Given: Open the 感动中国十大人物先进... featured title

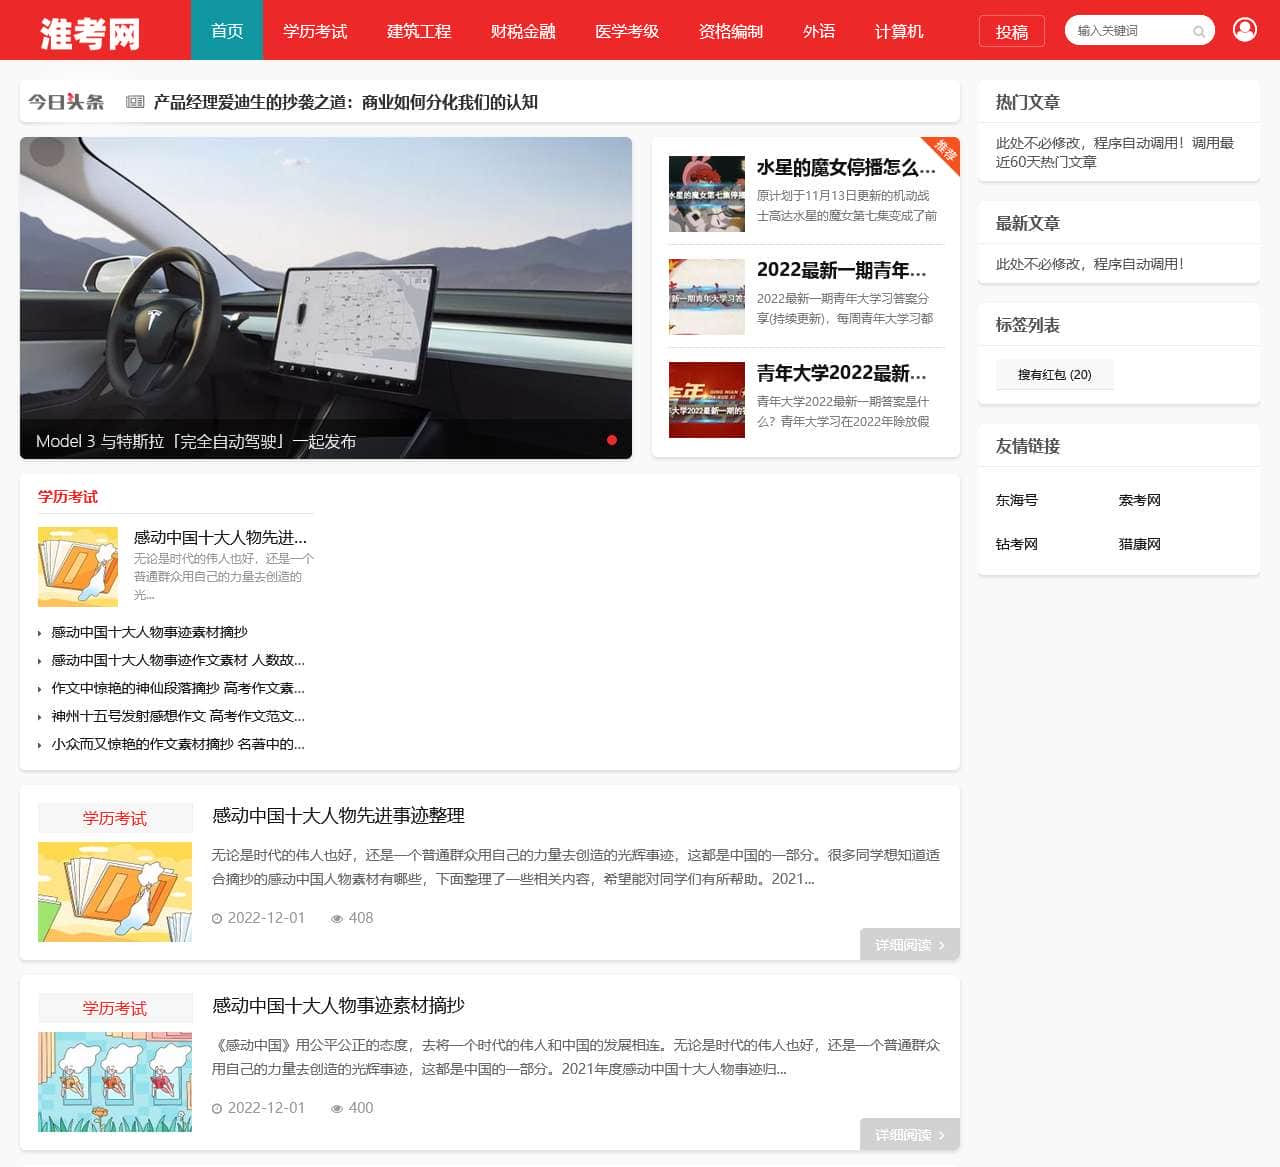Looking at the screenshot, I should 220,537.
